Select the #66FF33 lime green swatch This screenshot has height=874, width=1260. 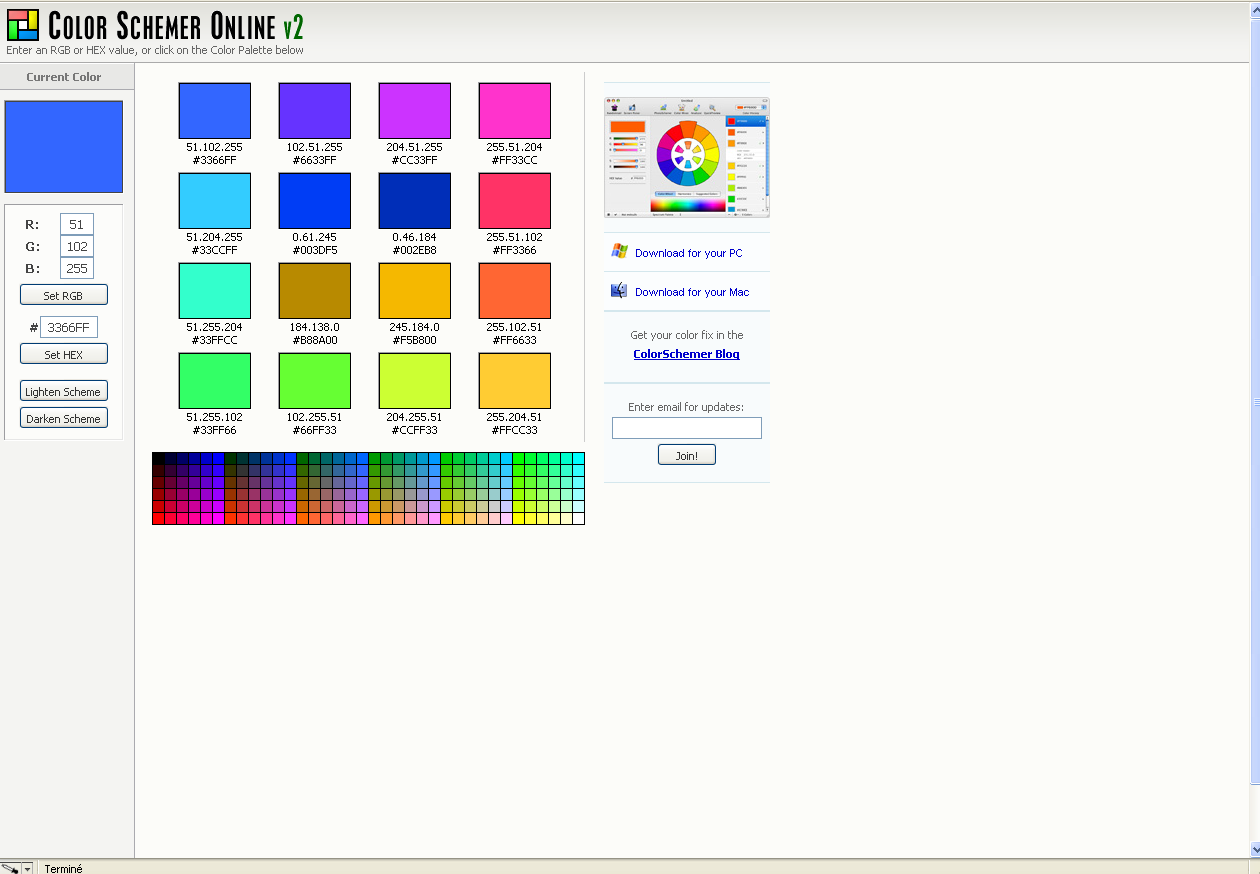(315, 380)
